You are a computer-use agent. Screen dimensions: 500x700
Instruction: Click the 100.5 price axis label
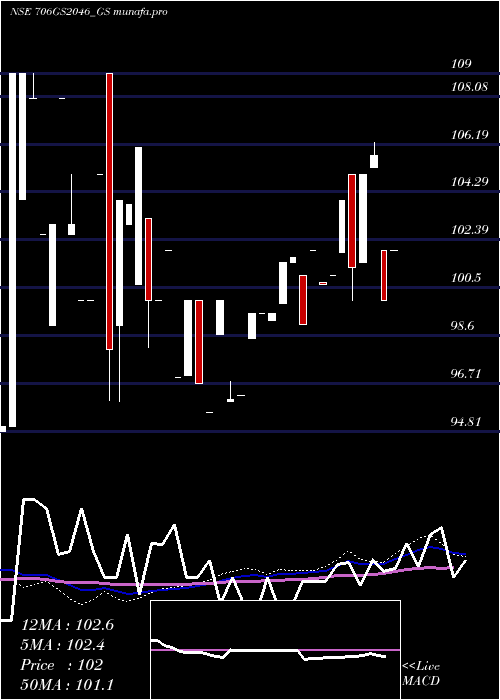point(466,278)
